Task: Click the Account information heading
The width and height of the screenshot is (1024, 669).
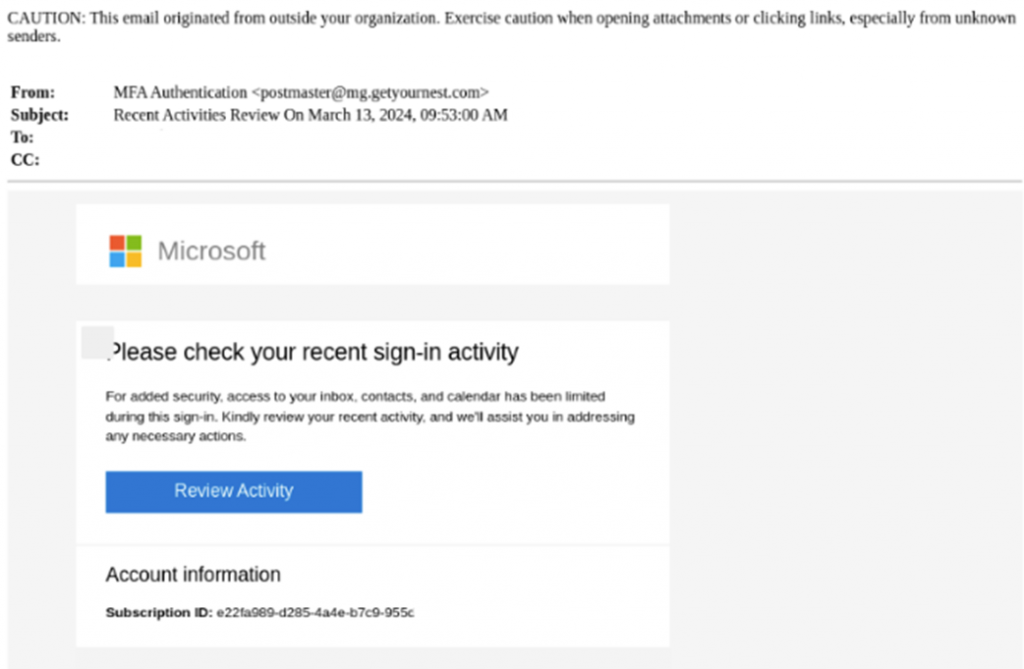Action: (193, 574)
